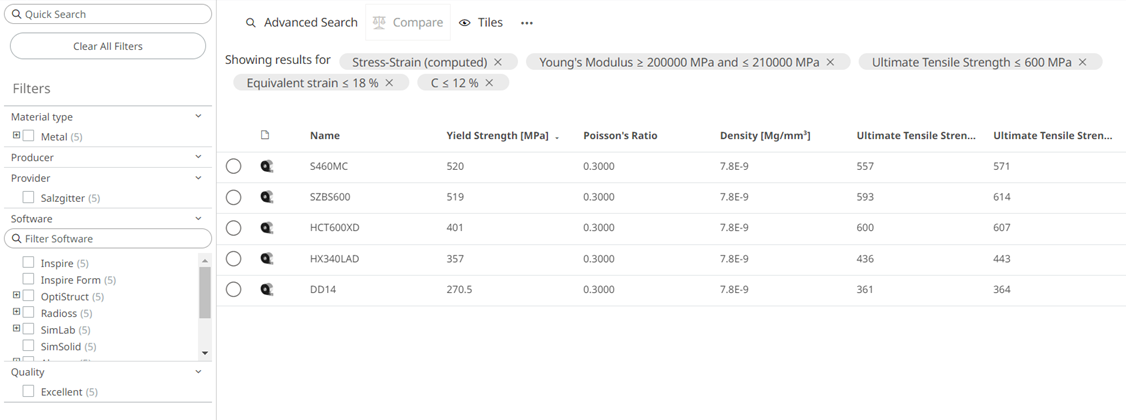Click the document icon column header
This screenshot has height=420, width=1126.
[265, 136]
